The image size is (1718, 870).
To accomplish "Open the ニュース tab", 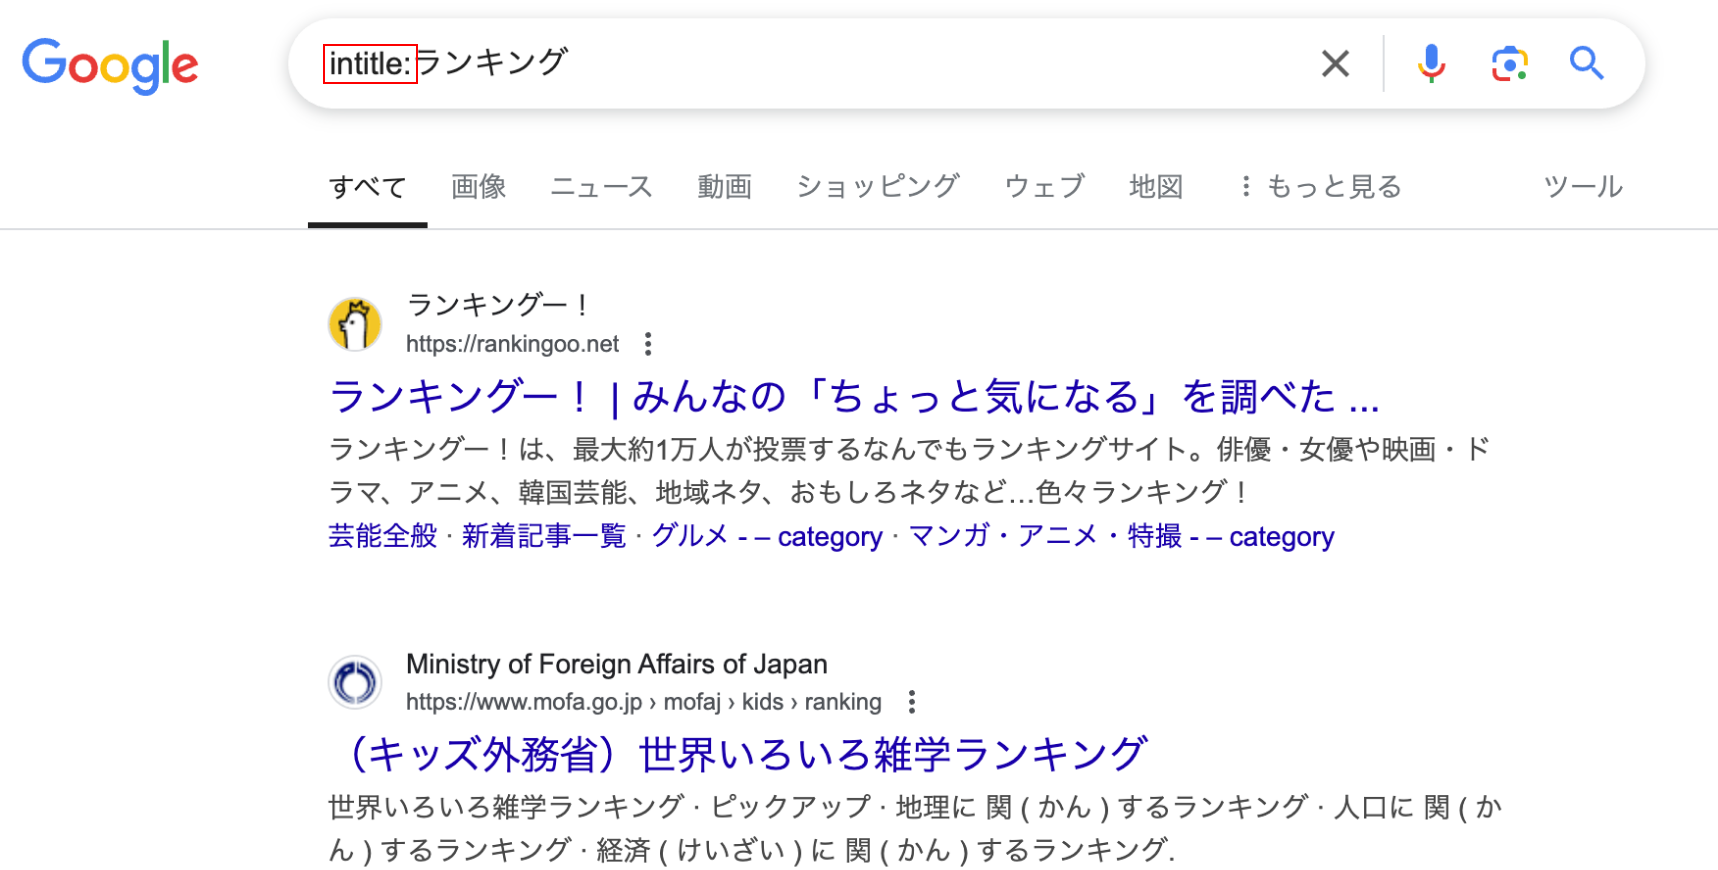I will click(x=601, y=187).
